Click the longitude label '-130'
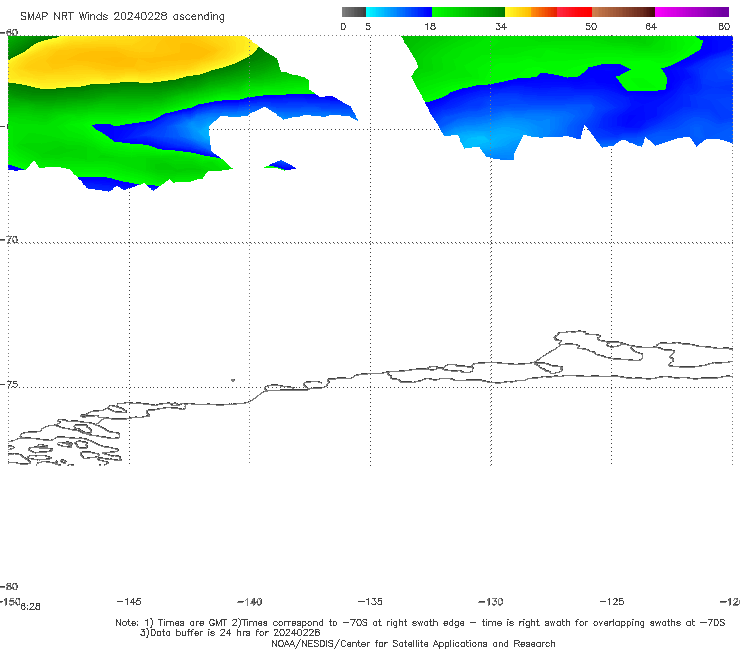The width and height of the screenshot is (740, 650). pyautogui.click(x=491, y=602)
